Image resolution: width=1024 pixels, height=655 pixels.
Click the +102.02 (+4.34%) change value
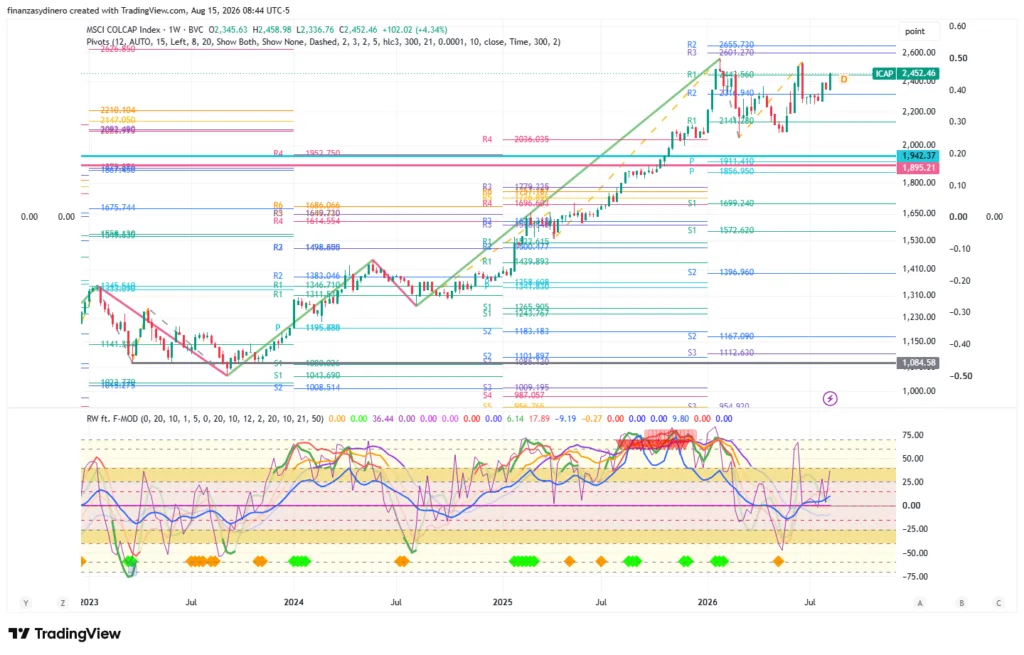pos(415,29)
